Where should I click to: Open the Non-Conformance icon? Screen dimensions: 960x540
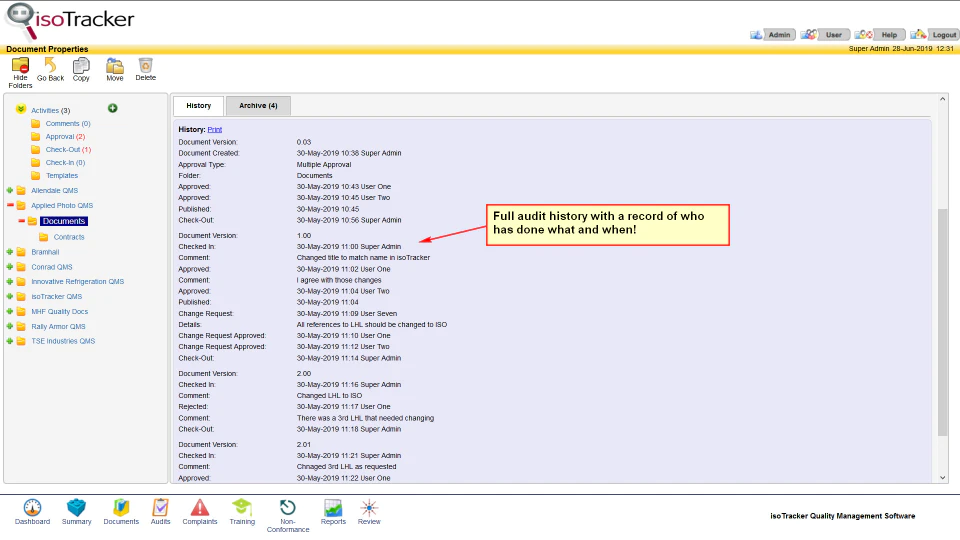(x=288, y=508)
